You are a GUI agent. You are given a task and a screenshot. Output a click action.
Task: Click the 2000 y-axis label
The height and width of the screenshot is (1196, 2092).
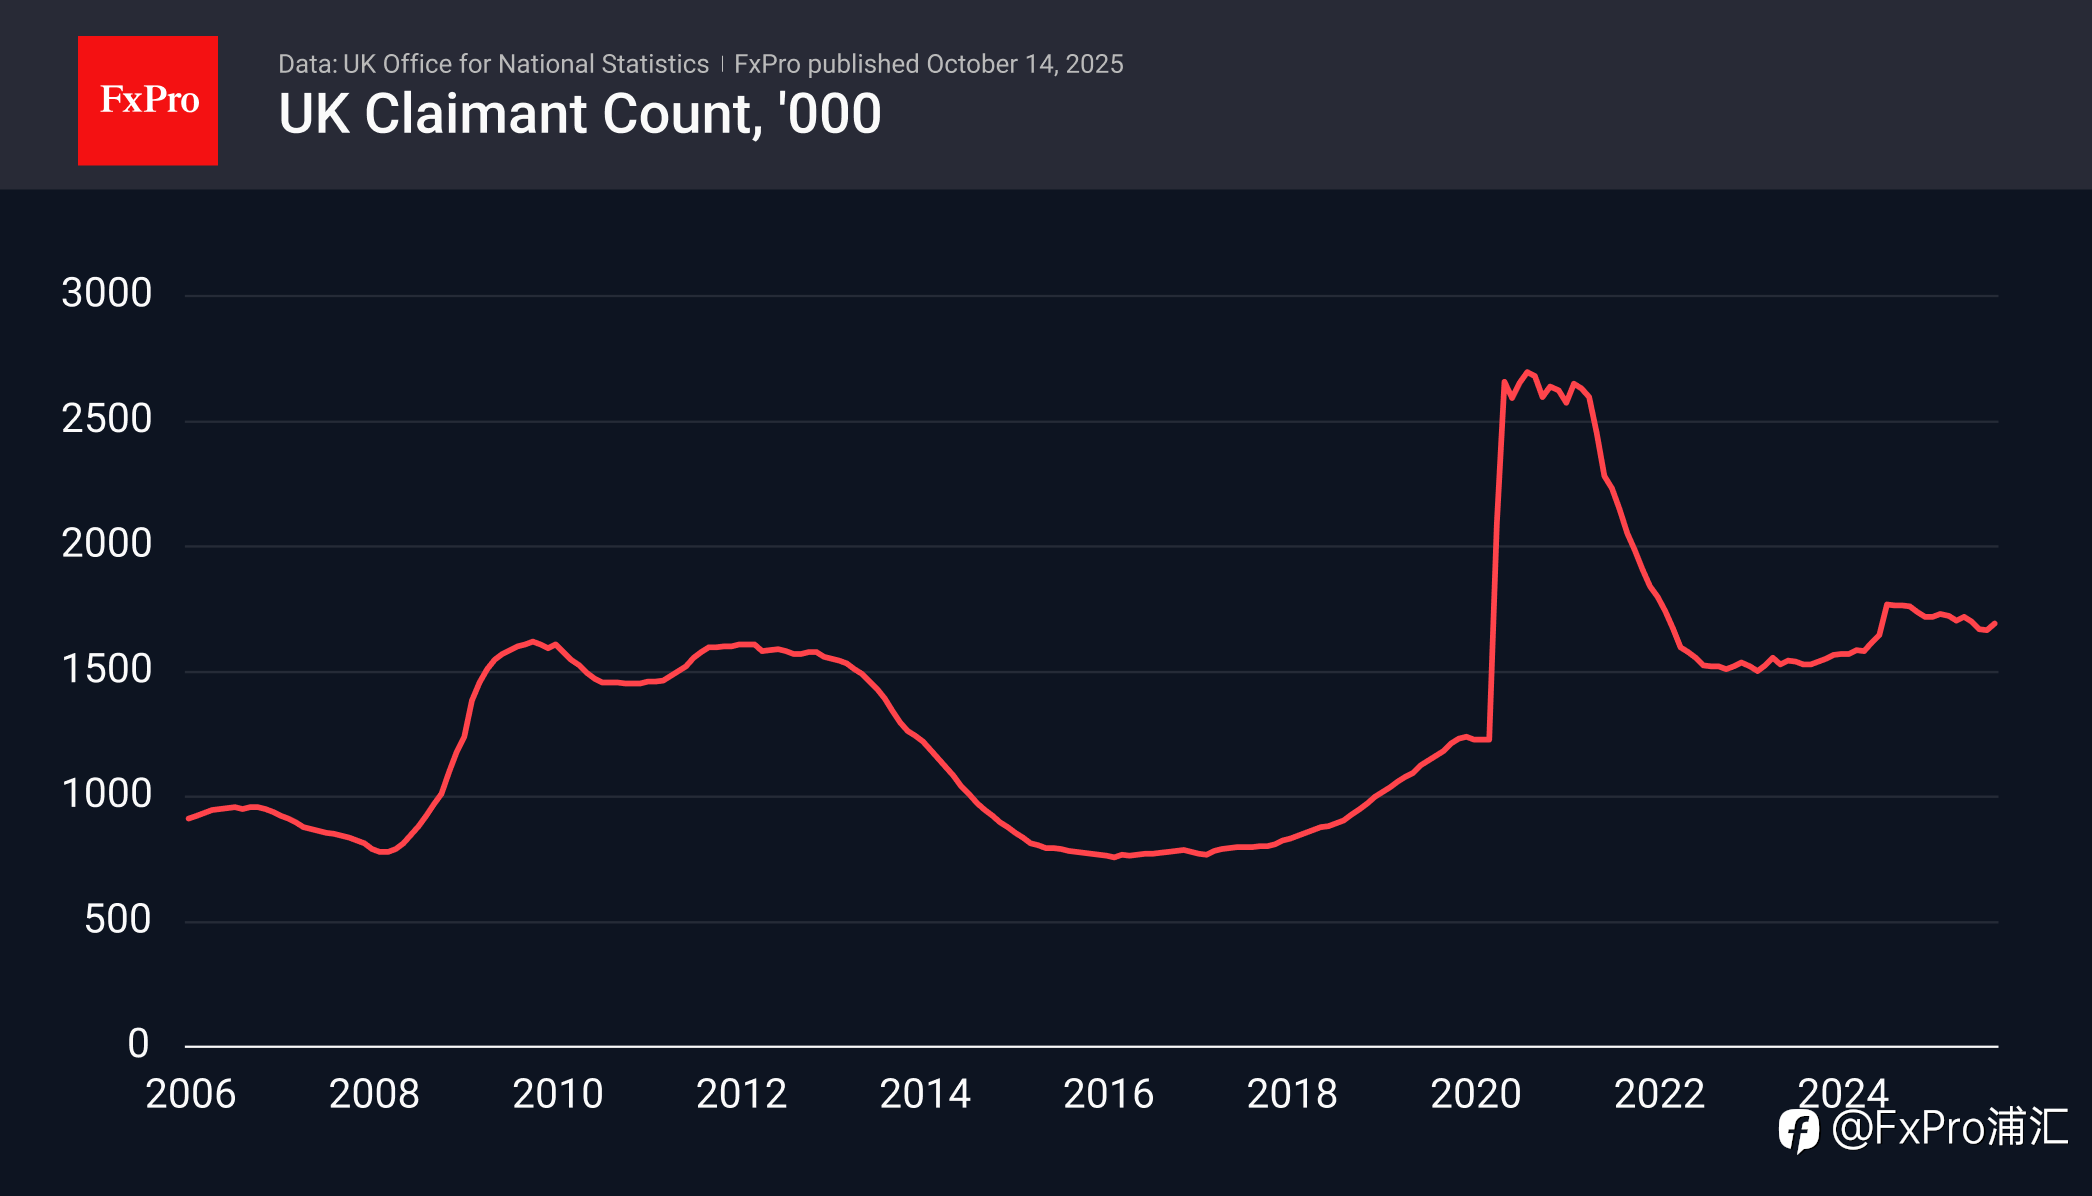[106, 544]
